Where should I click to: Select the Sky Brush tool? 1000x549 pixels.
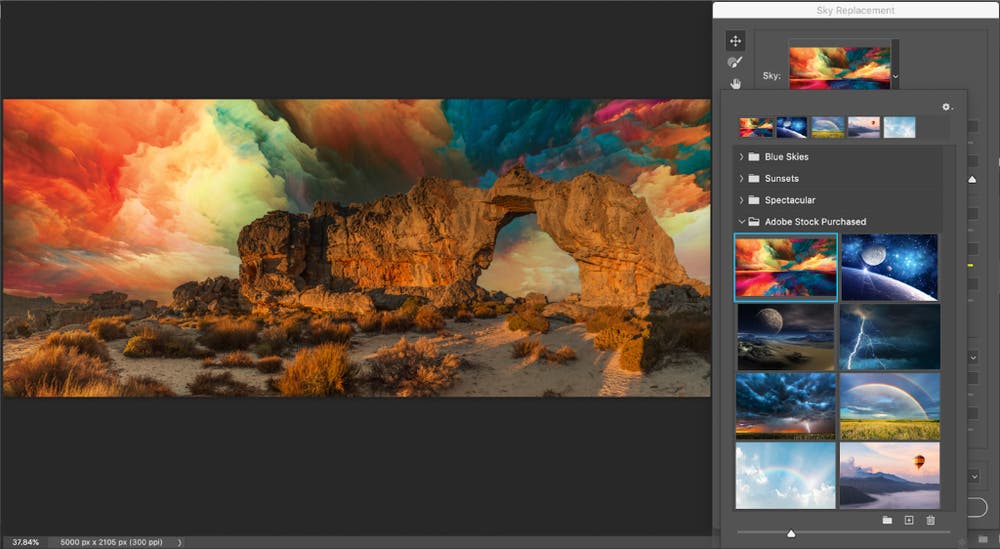(x=735, y=62)
